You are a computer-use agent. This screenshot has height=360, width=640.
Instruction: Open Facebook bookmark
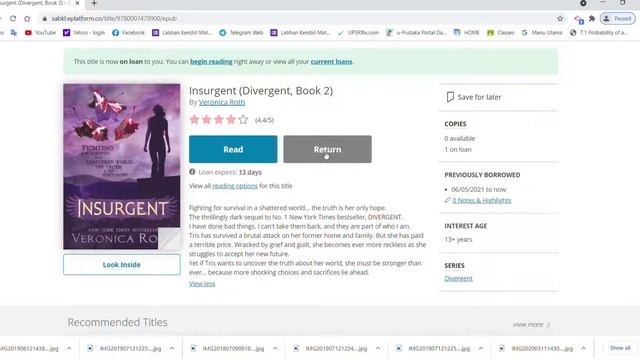coord(128,33)
